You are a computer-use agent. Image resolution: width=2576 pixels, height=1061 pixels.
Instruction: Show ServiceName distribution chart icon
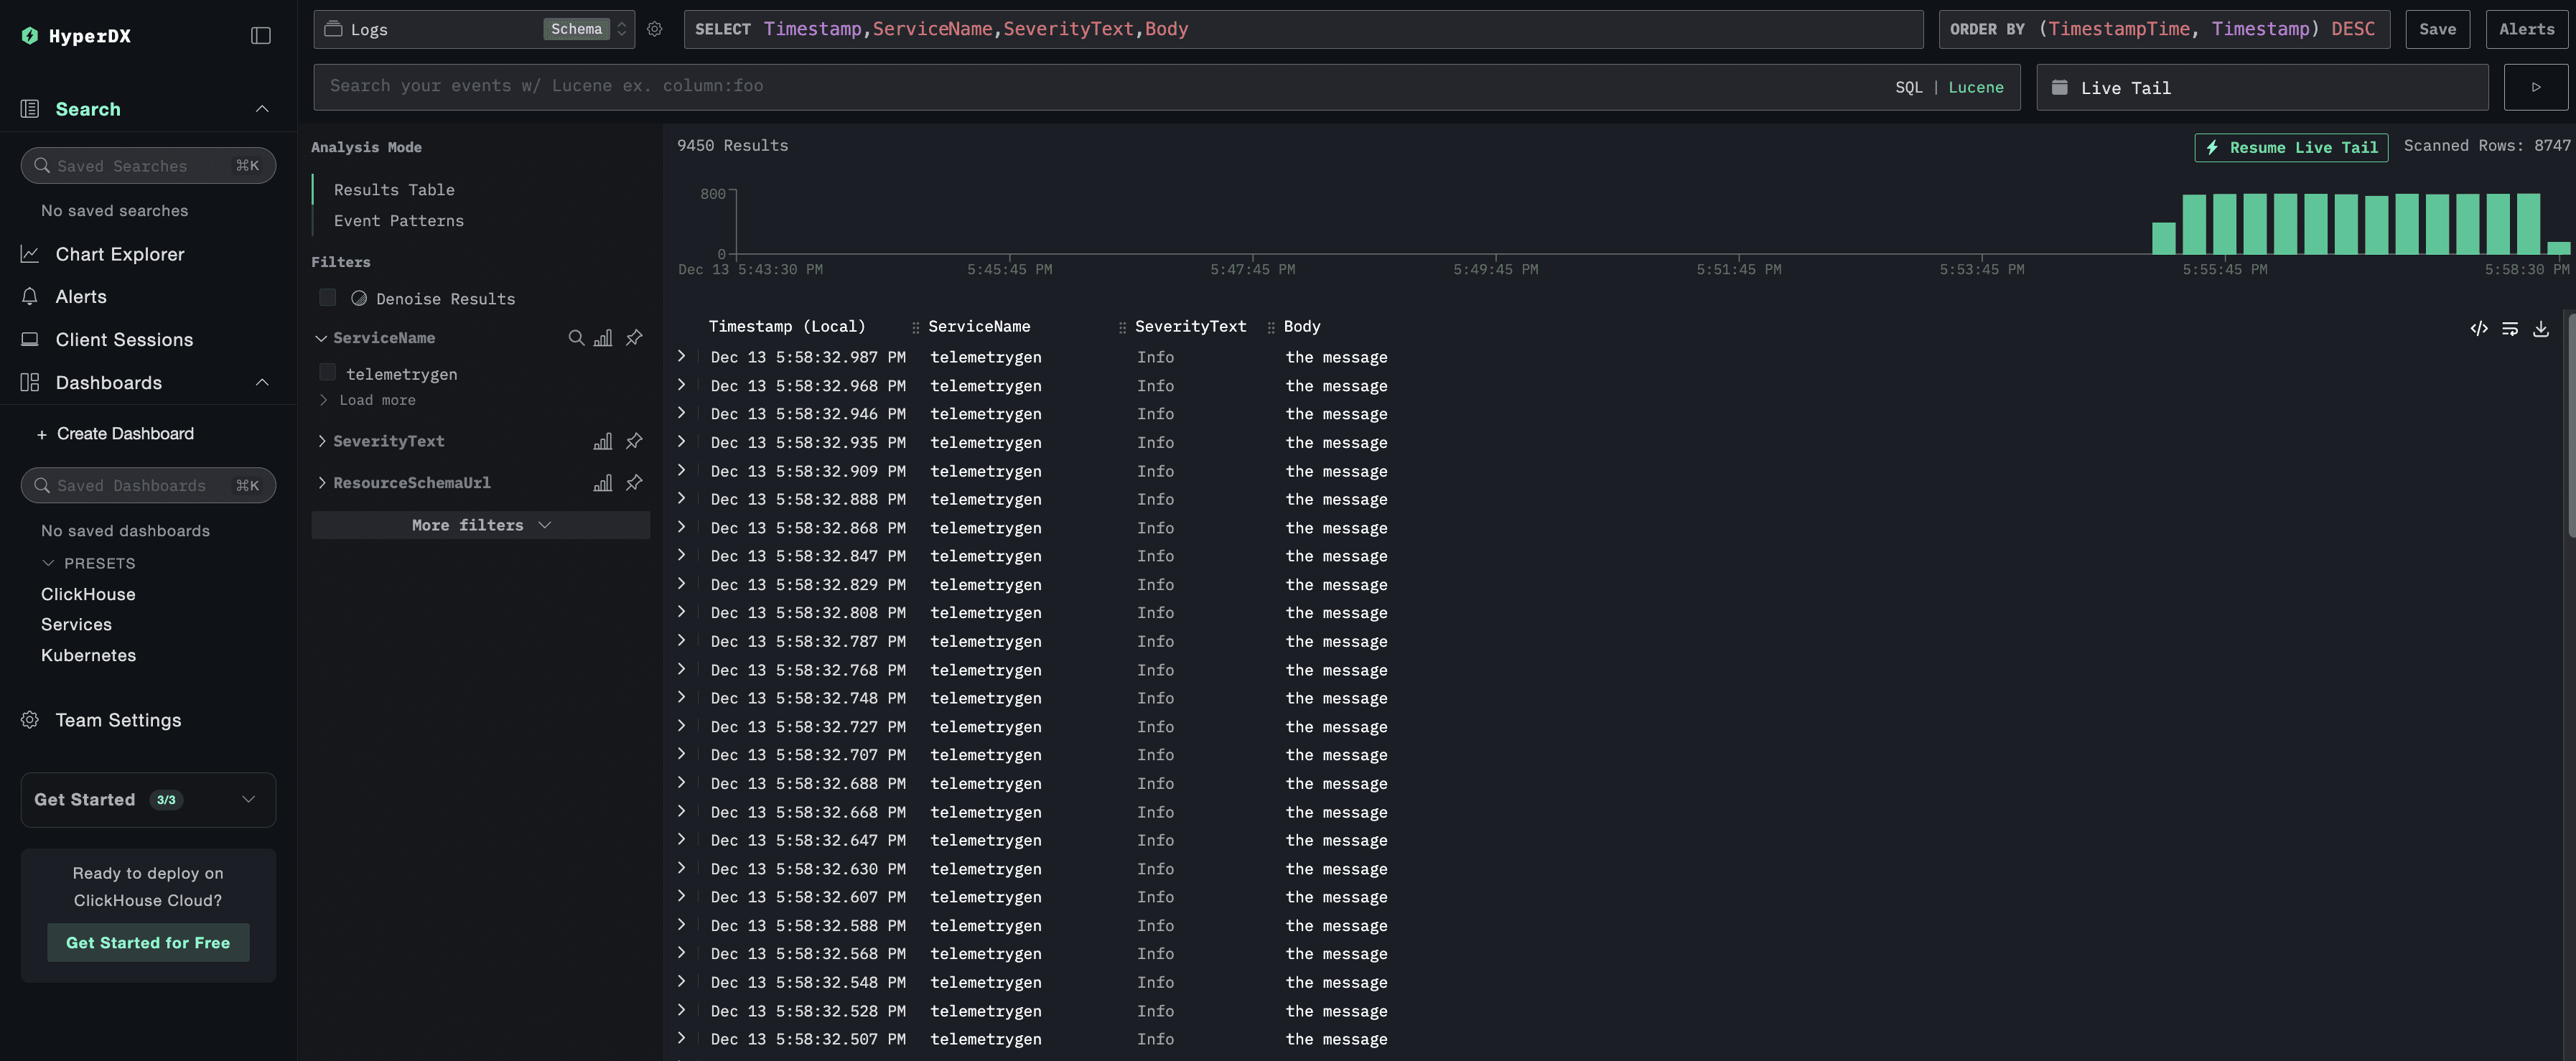(603, 338)
